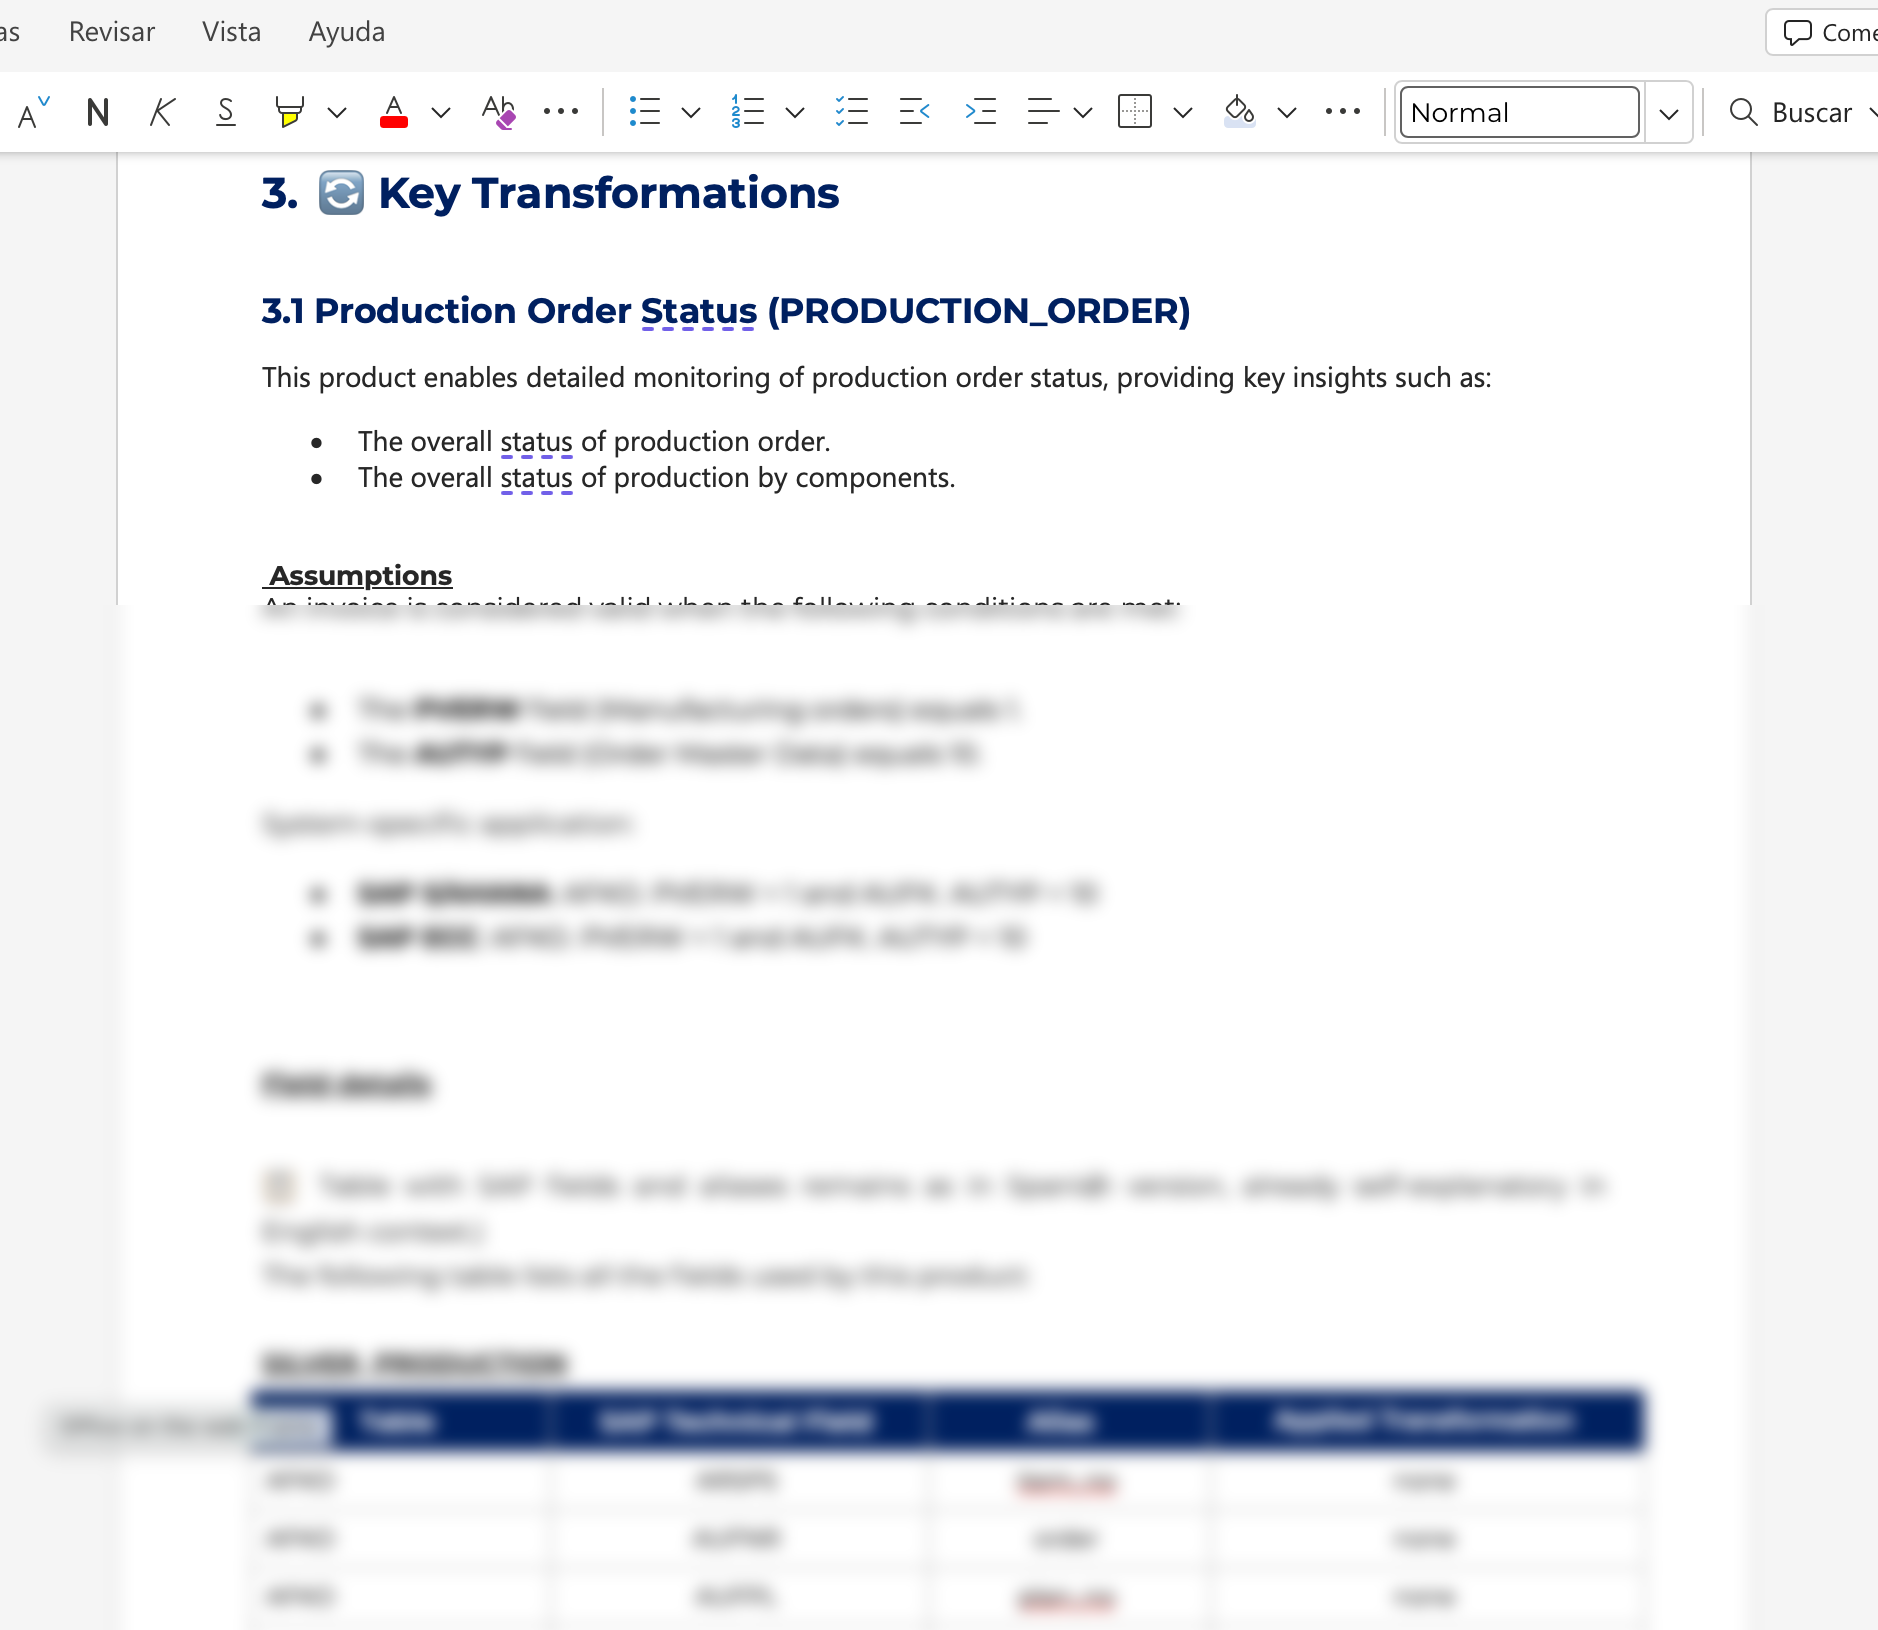Decrease the paragraph indent
This screenshot has width=1878, height=1630.
pyautogui.click(x=915, y=112)
